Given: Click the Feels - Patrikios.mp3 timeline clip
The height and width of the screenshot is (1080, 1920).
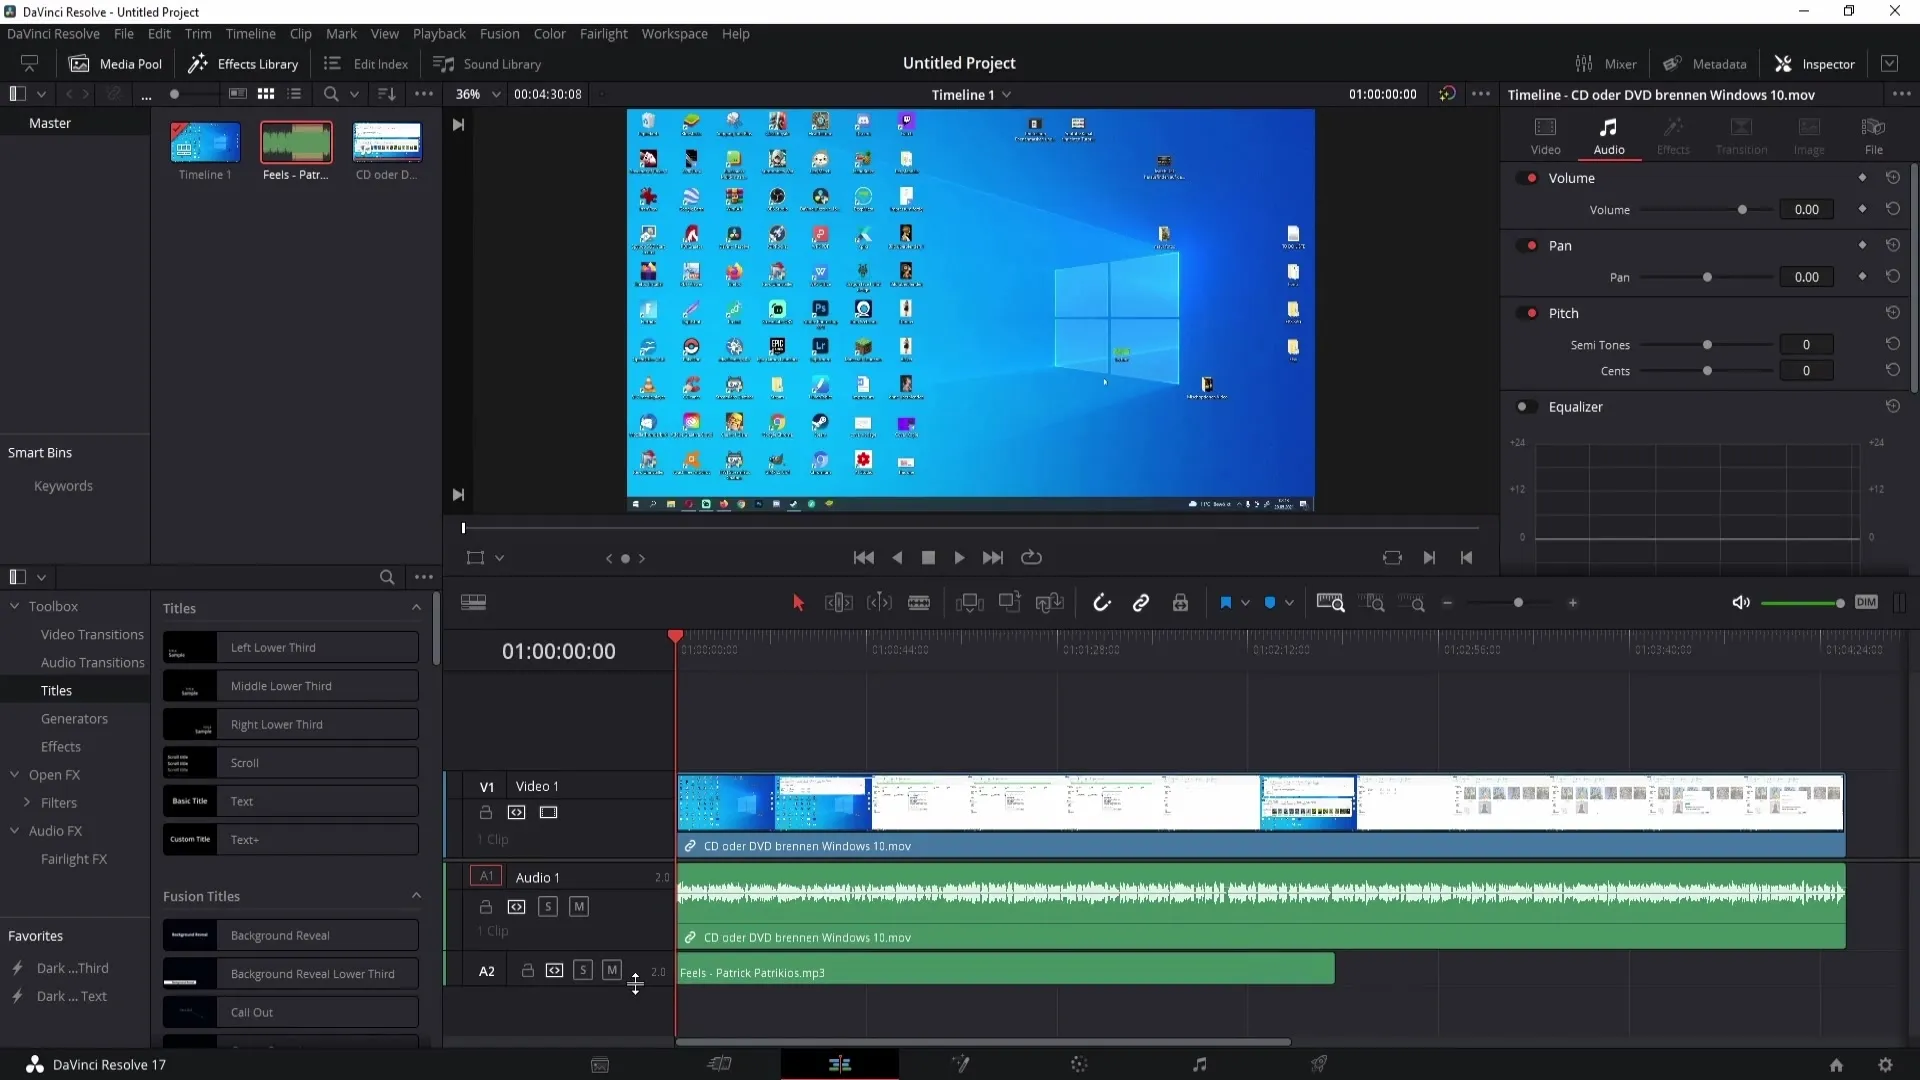Looking at the screenshot, I should 1005,972.
